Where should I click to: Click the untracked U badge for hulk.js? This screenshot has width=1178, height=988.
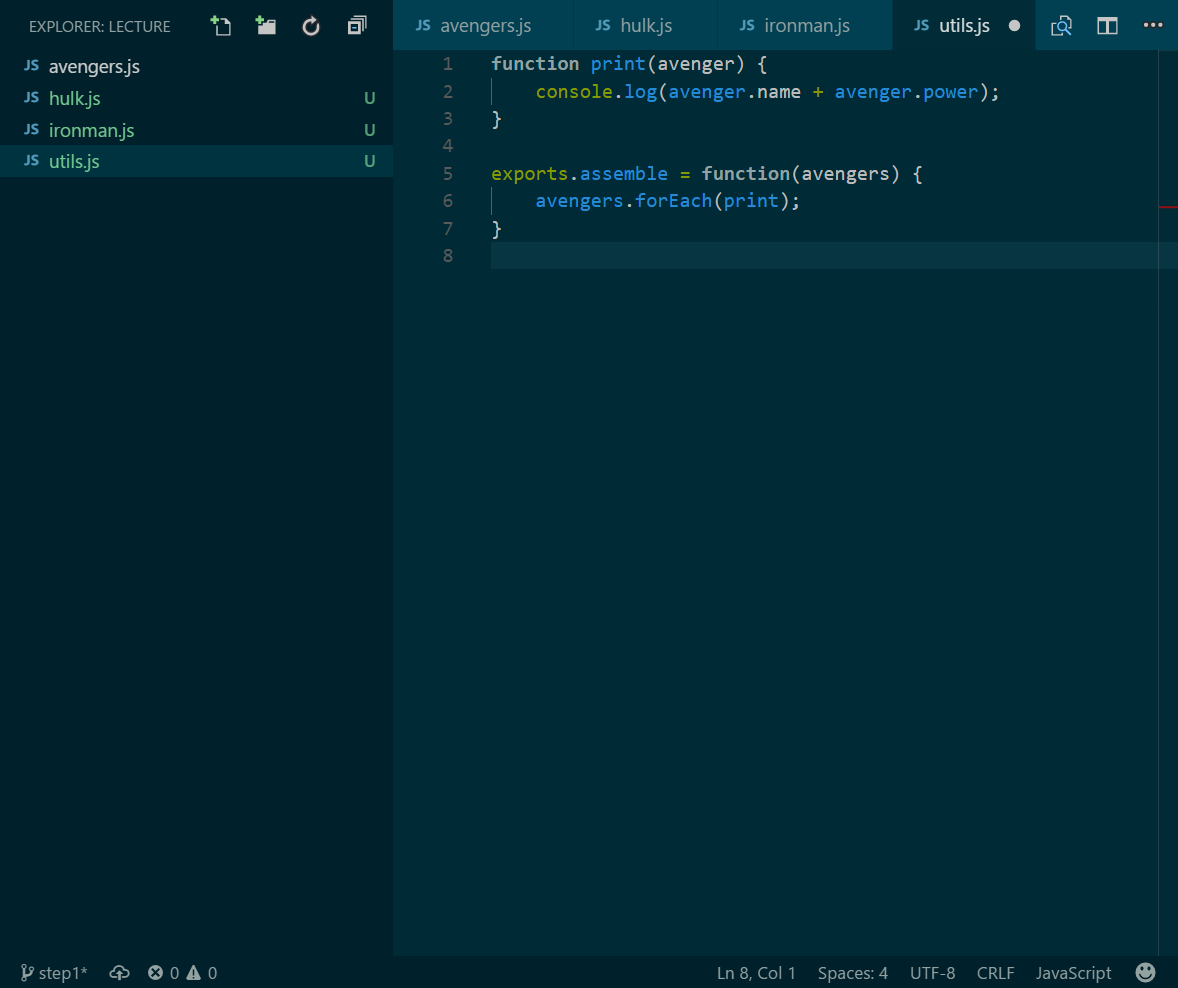370,98
